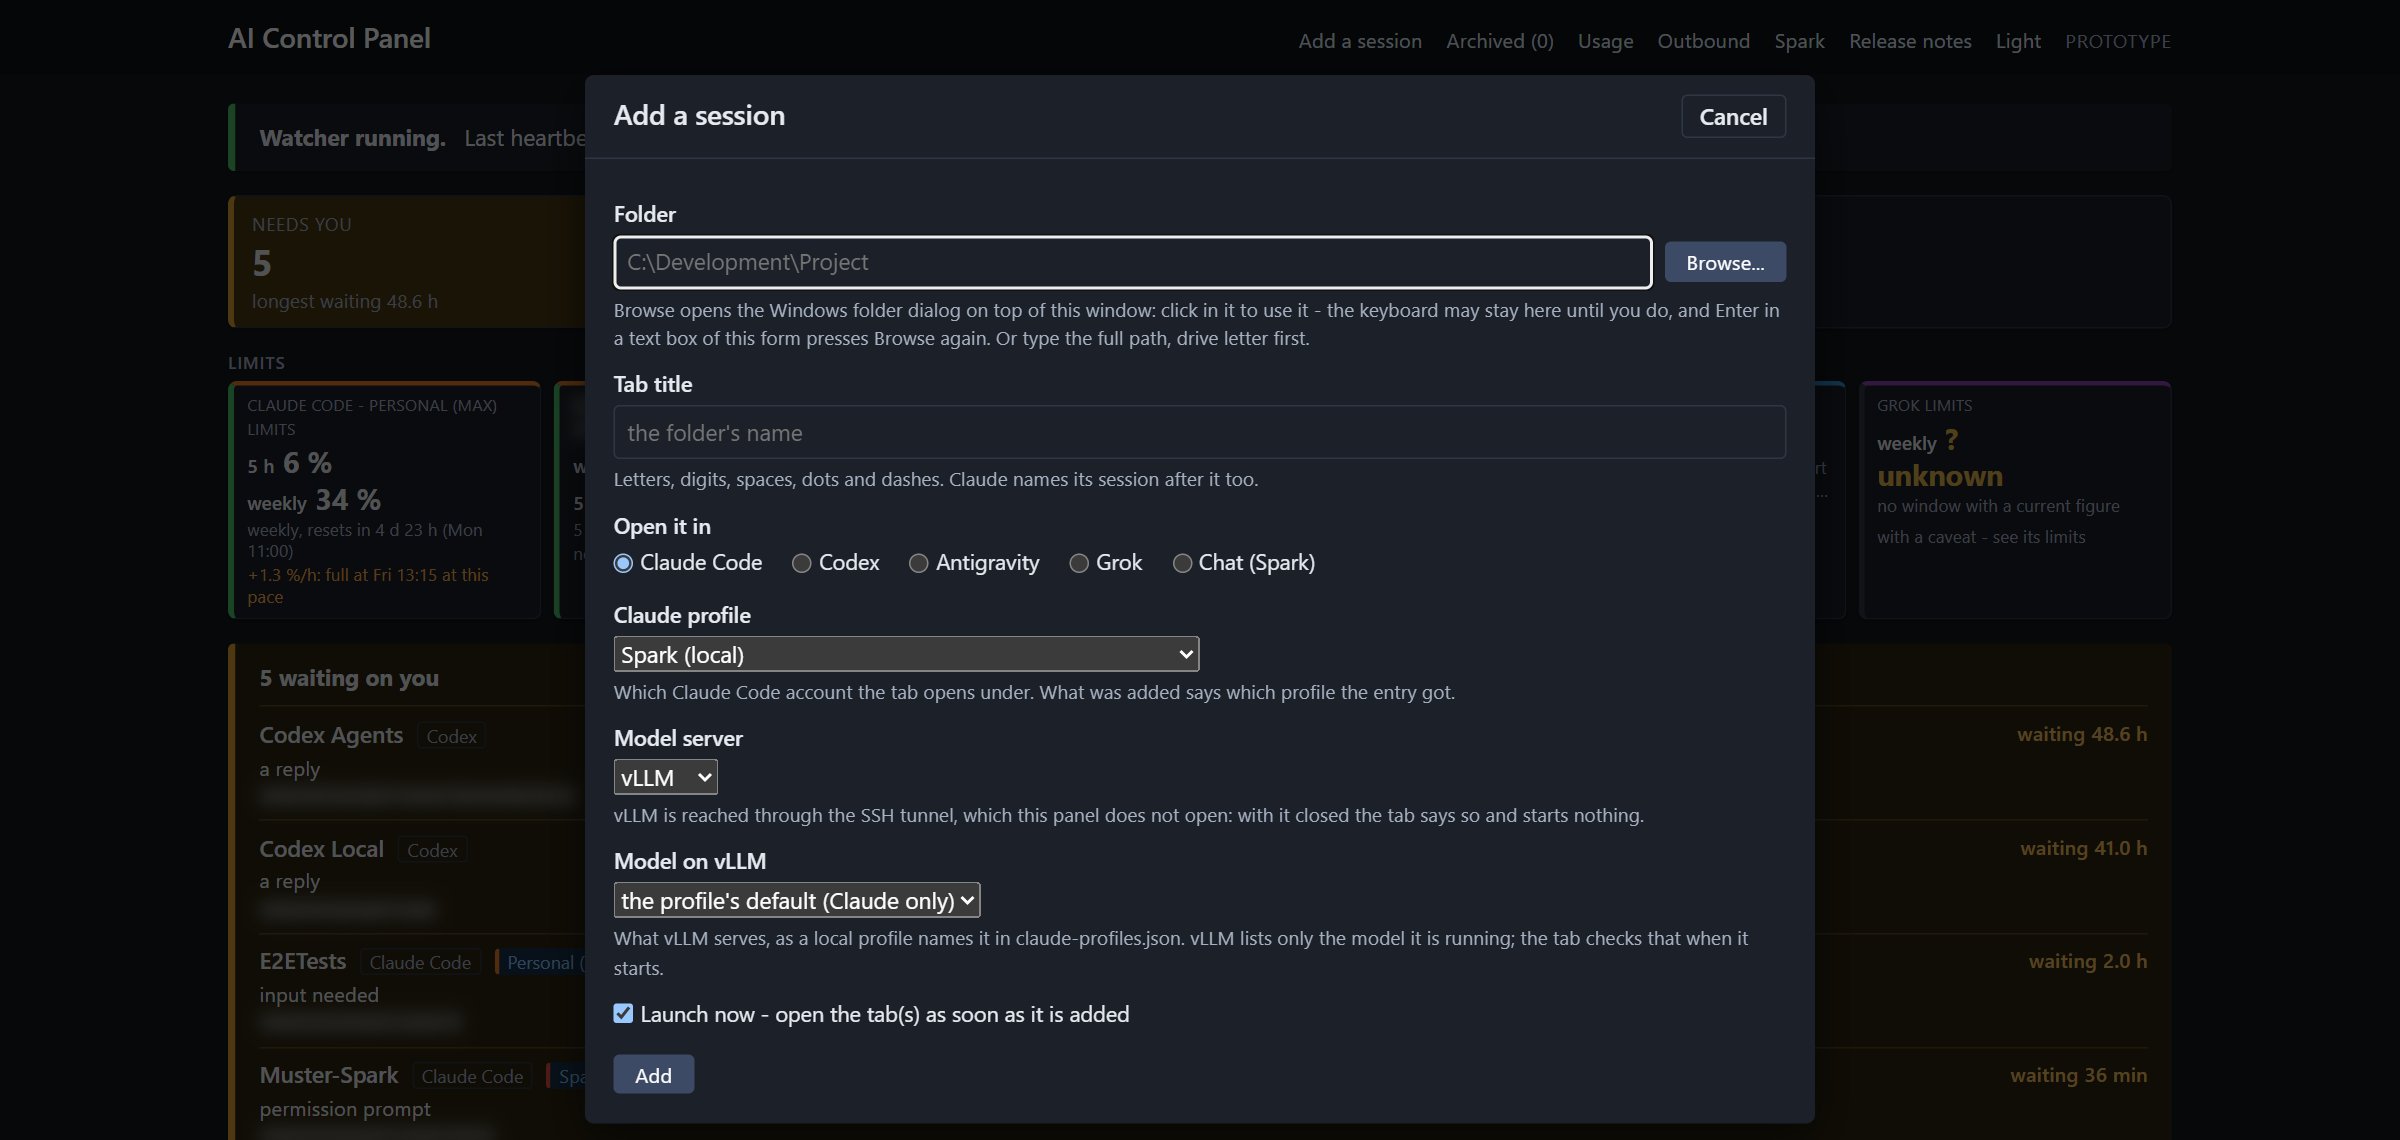The height and width of the screenshot is (1140, 2400).
Task: Uncheck the Launch now checkbox
Action: tap(623, 1014)
